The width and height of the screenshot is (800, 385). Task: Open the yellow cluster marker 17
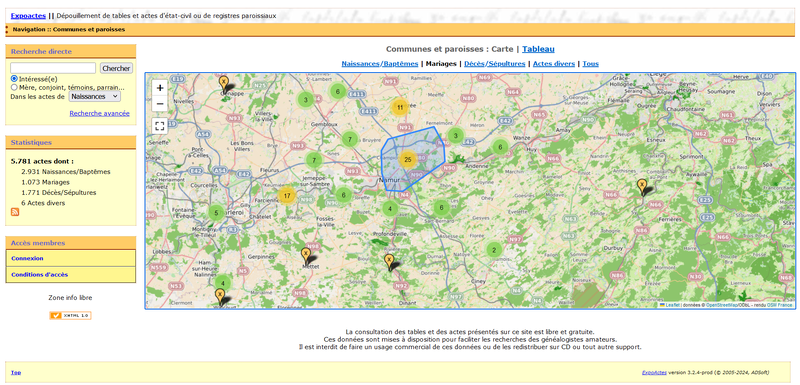287,195
